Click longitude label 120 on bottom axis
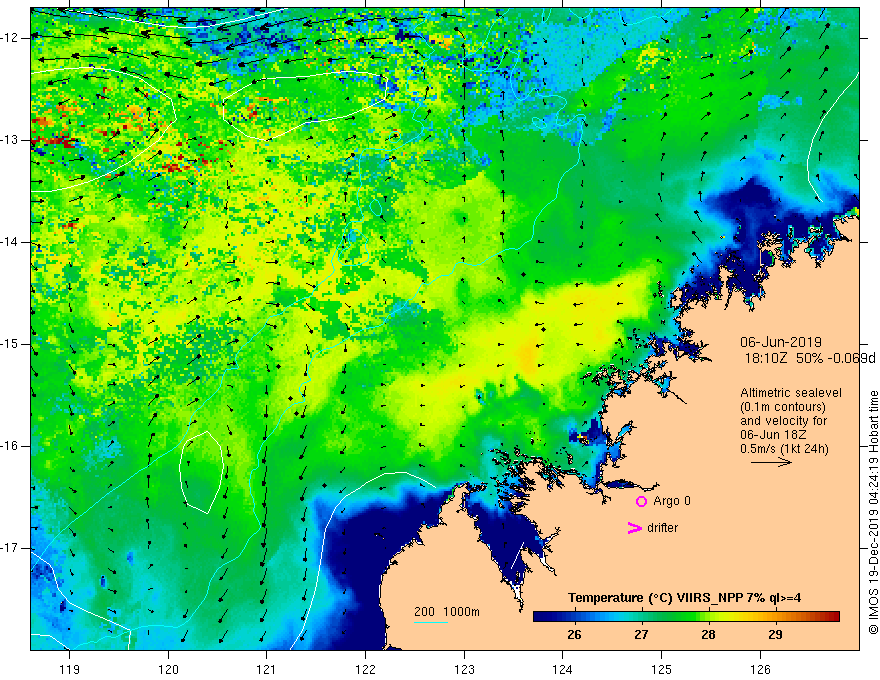The image size is (880, 680). point(168,669)
